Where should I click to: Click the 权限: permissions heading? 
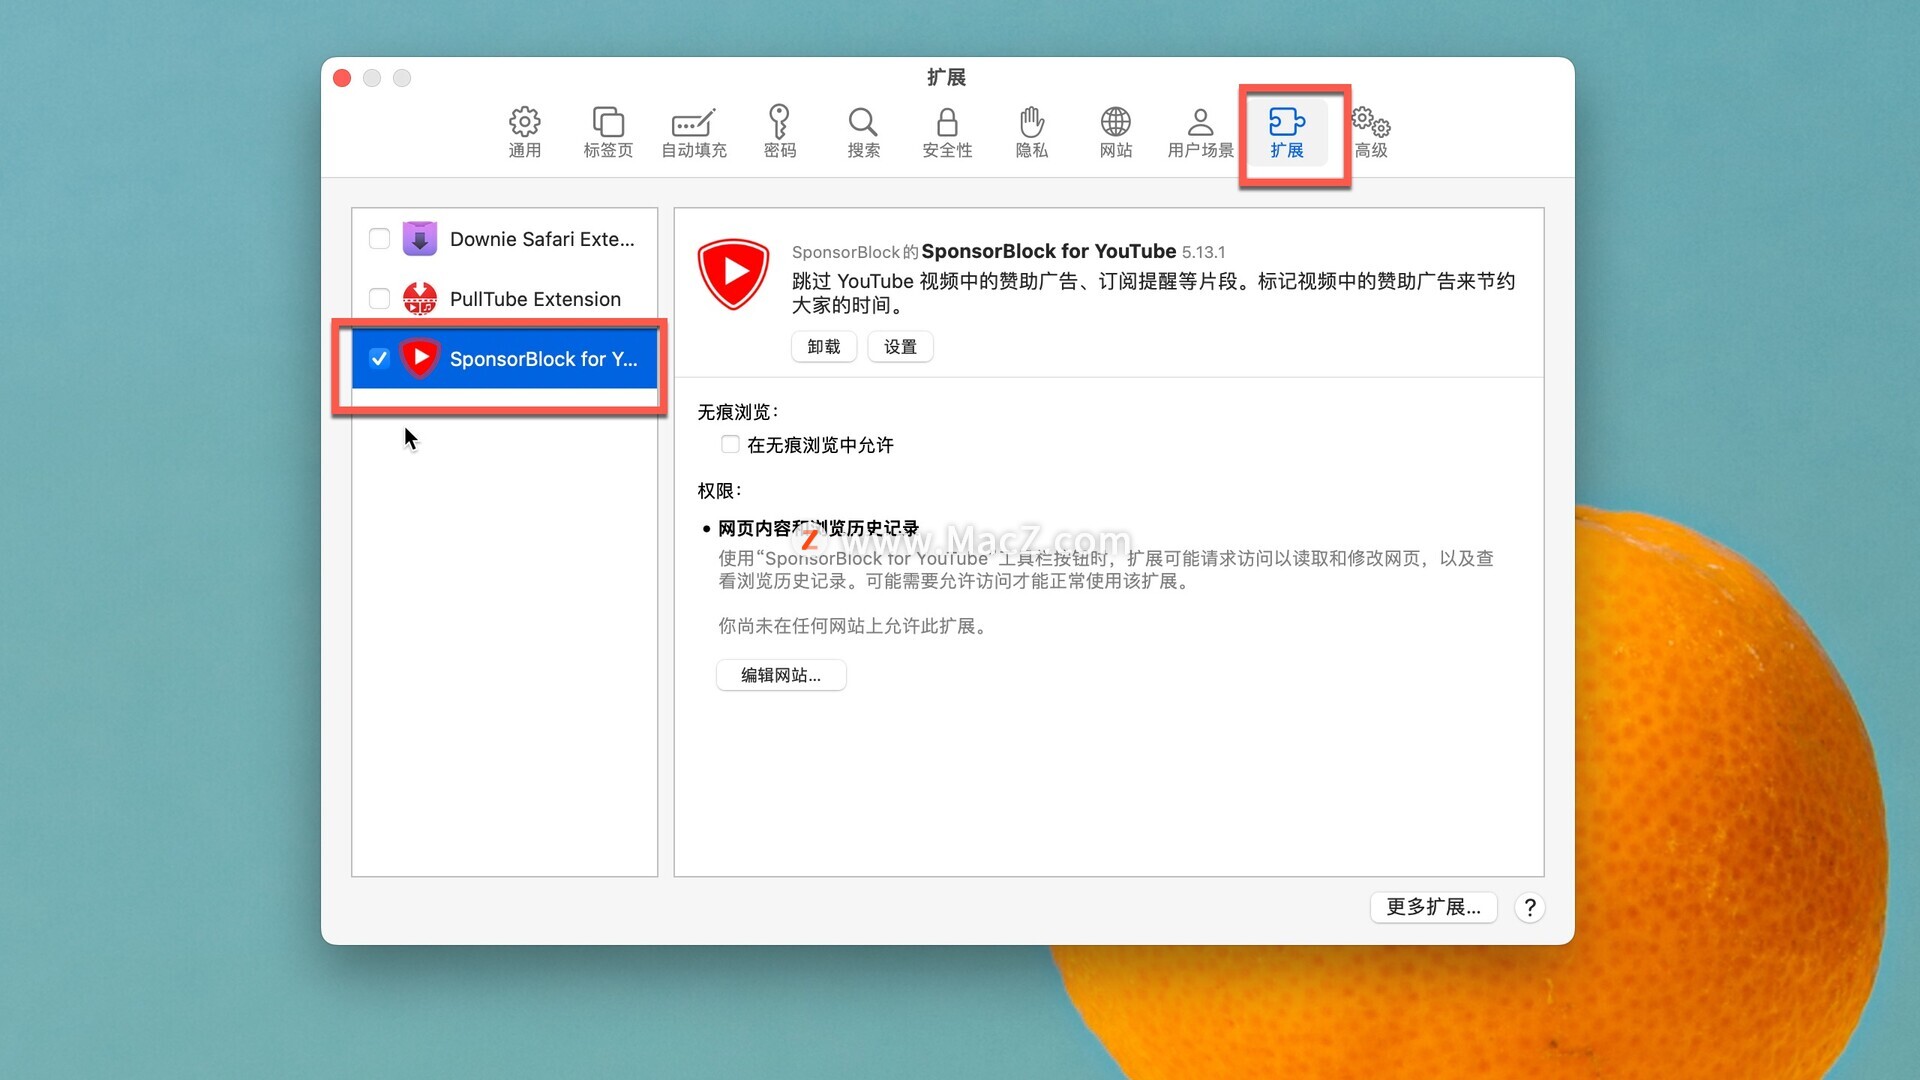719,491
